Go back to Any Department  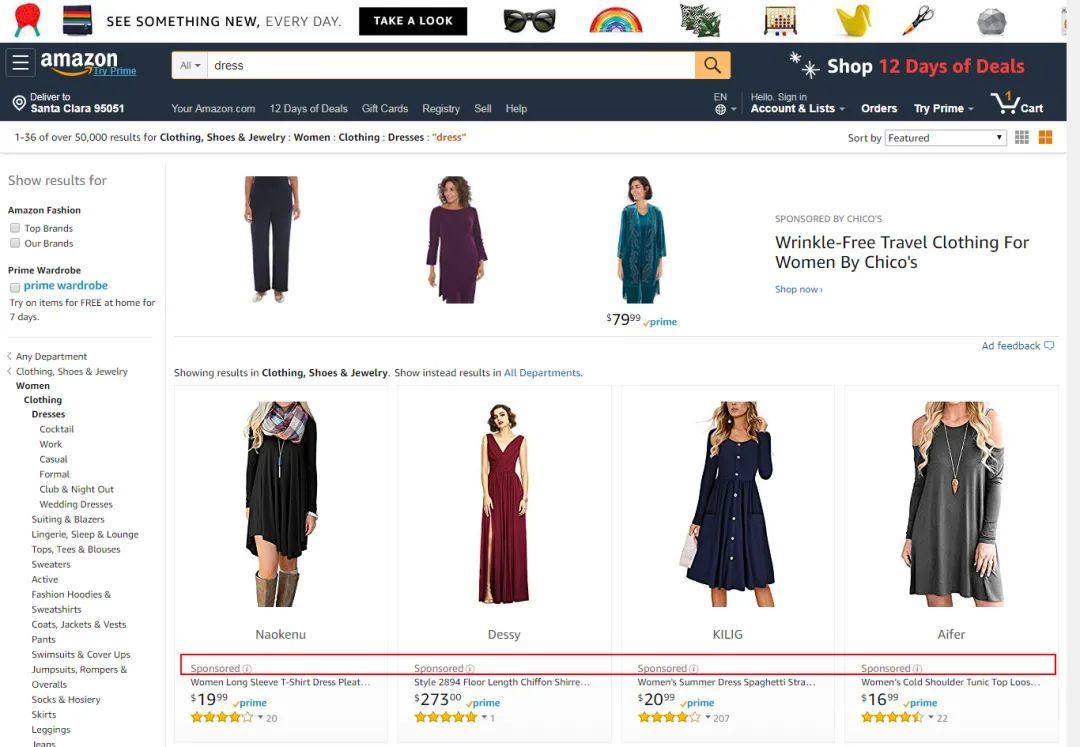point(51,357)
